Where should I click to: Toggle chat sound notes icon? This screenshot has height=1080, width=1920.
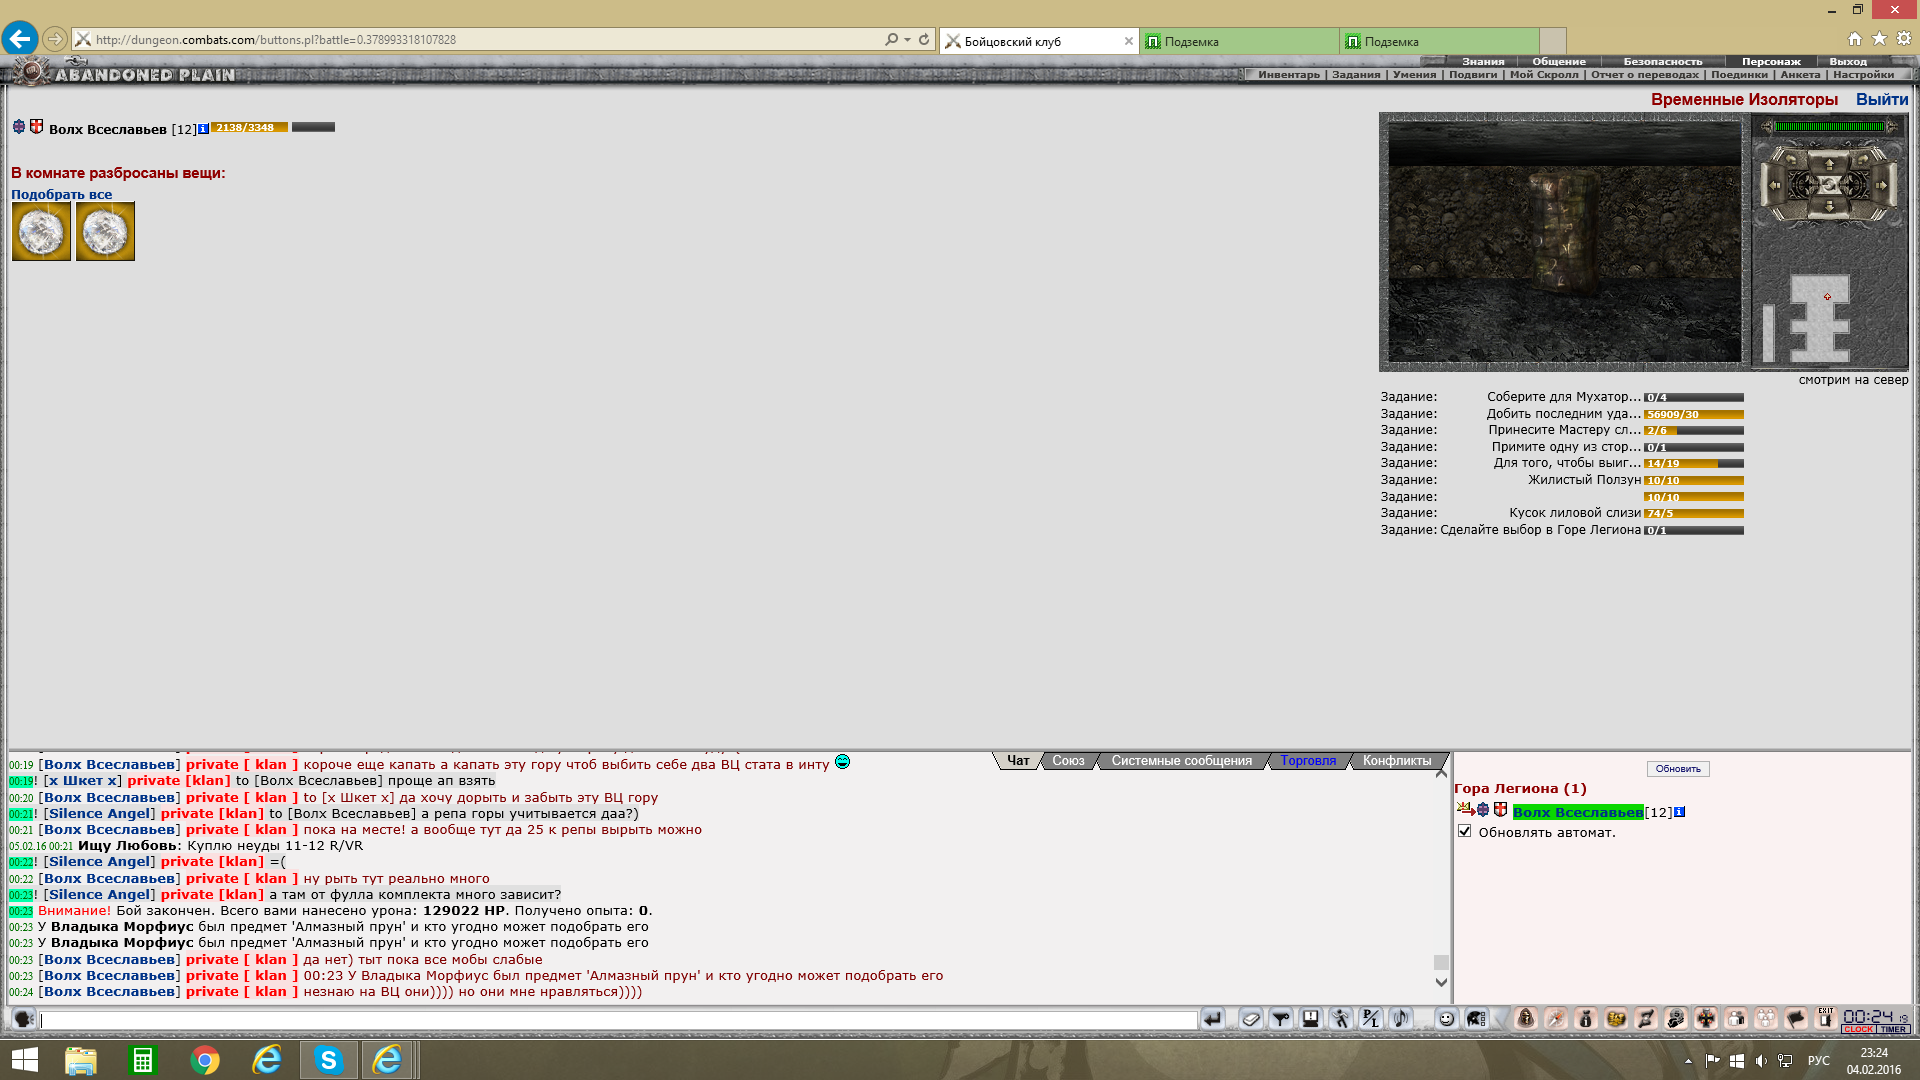point(1401,1019)
